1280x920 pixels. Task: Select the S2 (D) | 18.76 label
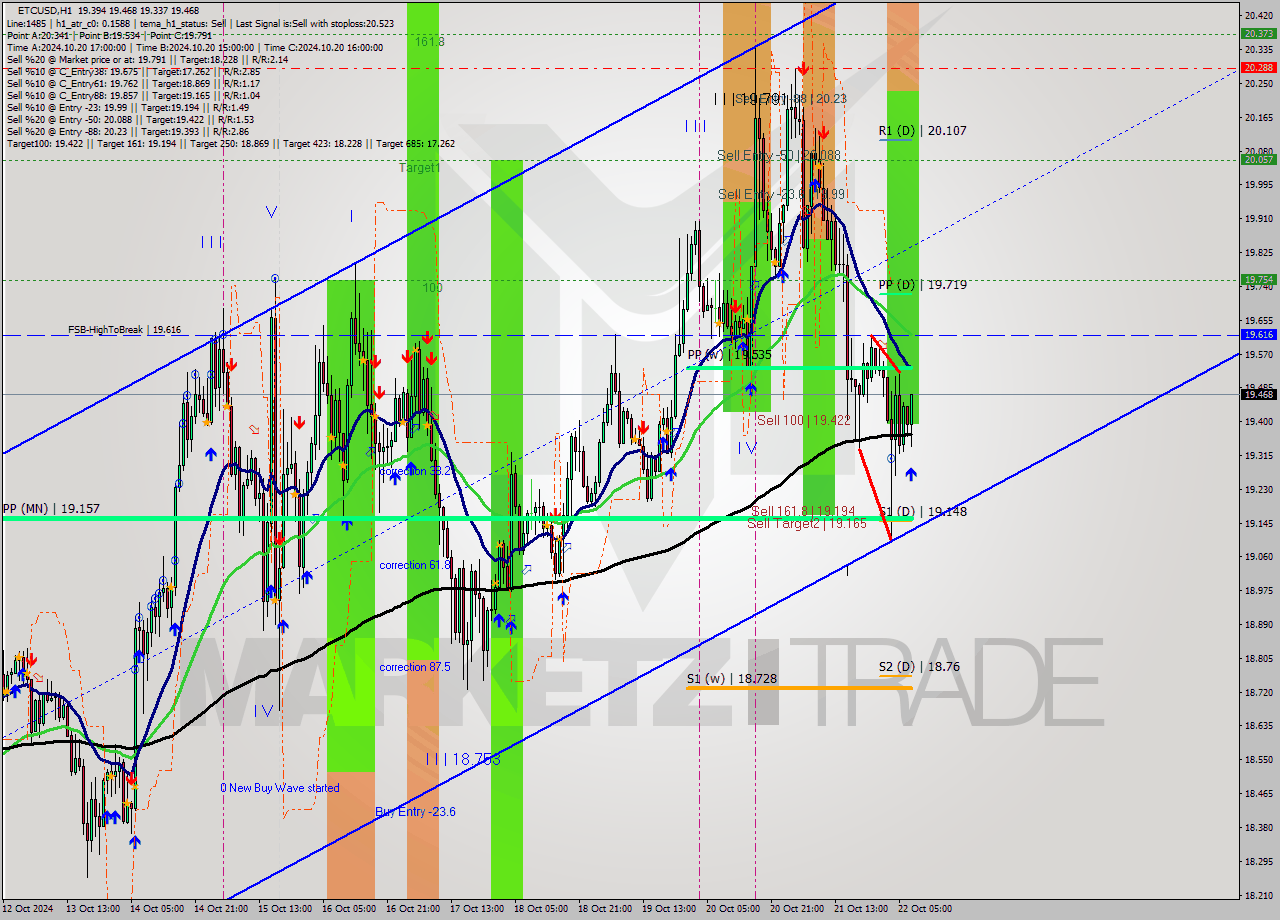click(x=919, y=667)
